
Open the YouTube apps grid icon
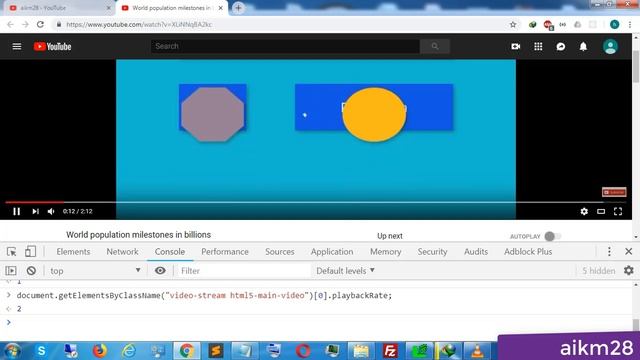tap(538, 47)
